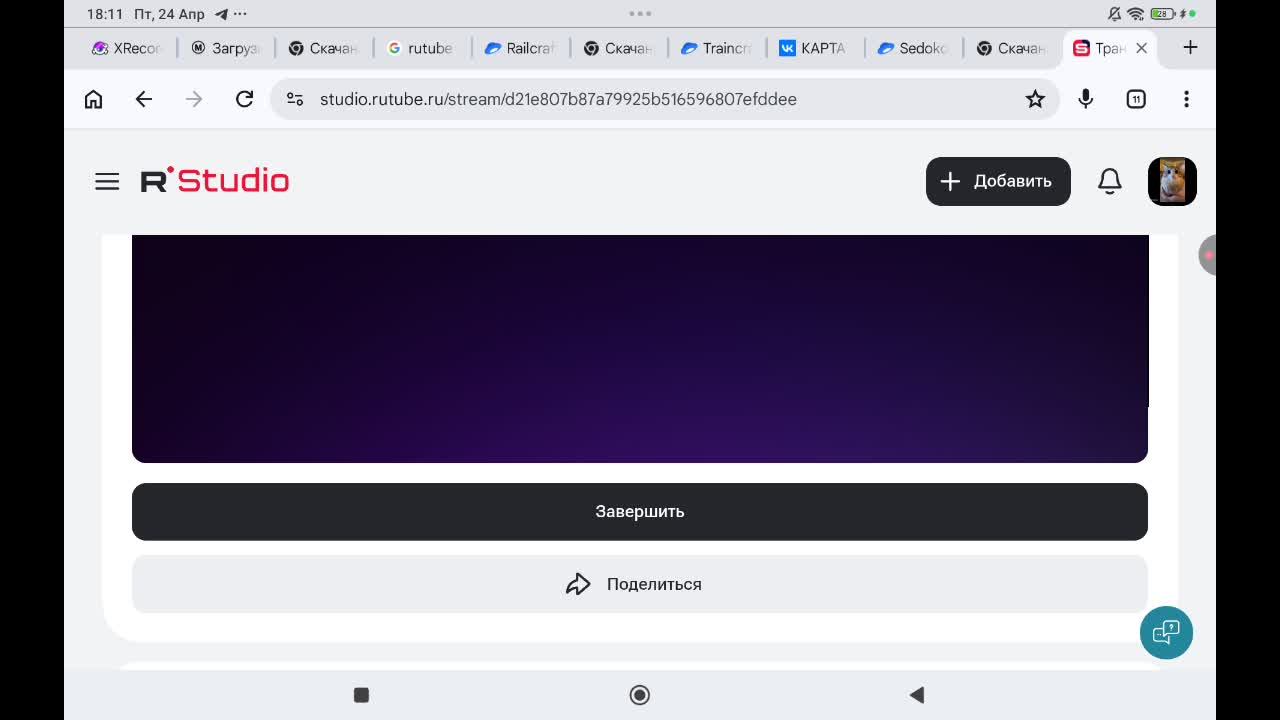Switch to the Traincr tab

pos(715,48)
